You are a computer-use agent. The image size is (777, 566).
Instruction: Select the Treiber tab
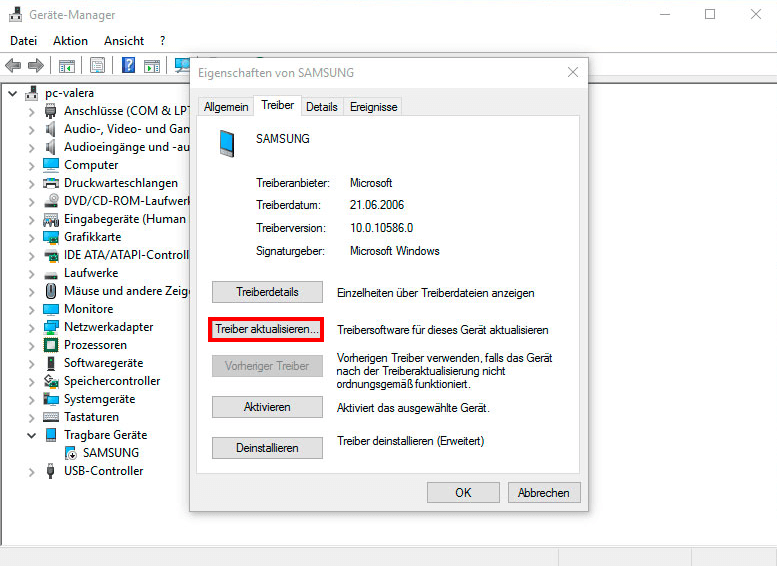(278, 105)
